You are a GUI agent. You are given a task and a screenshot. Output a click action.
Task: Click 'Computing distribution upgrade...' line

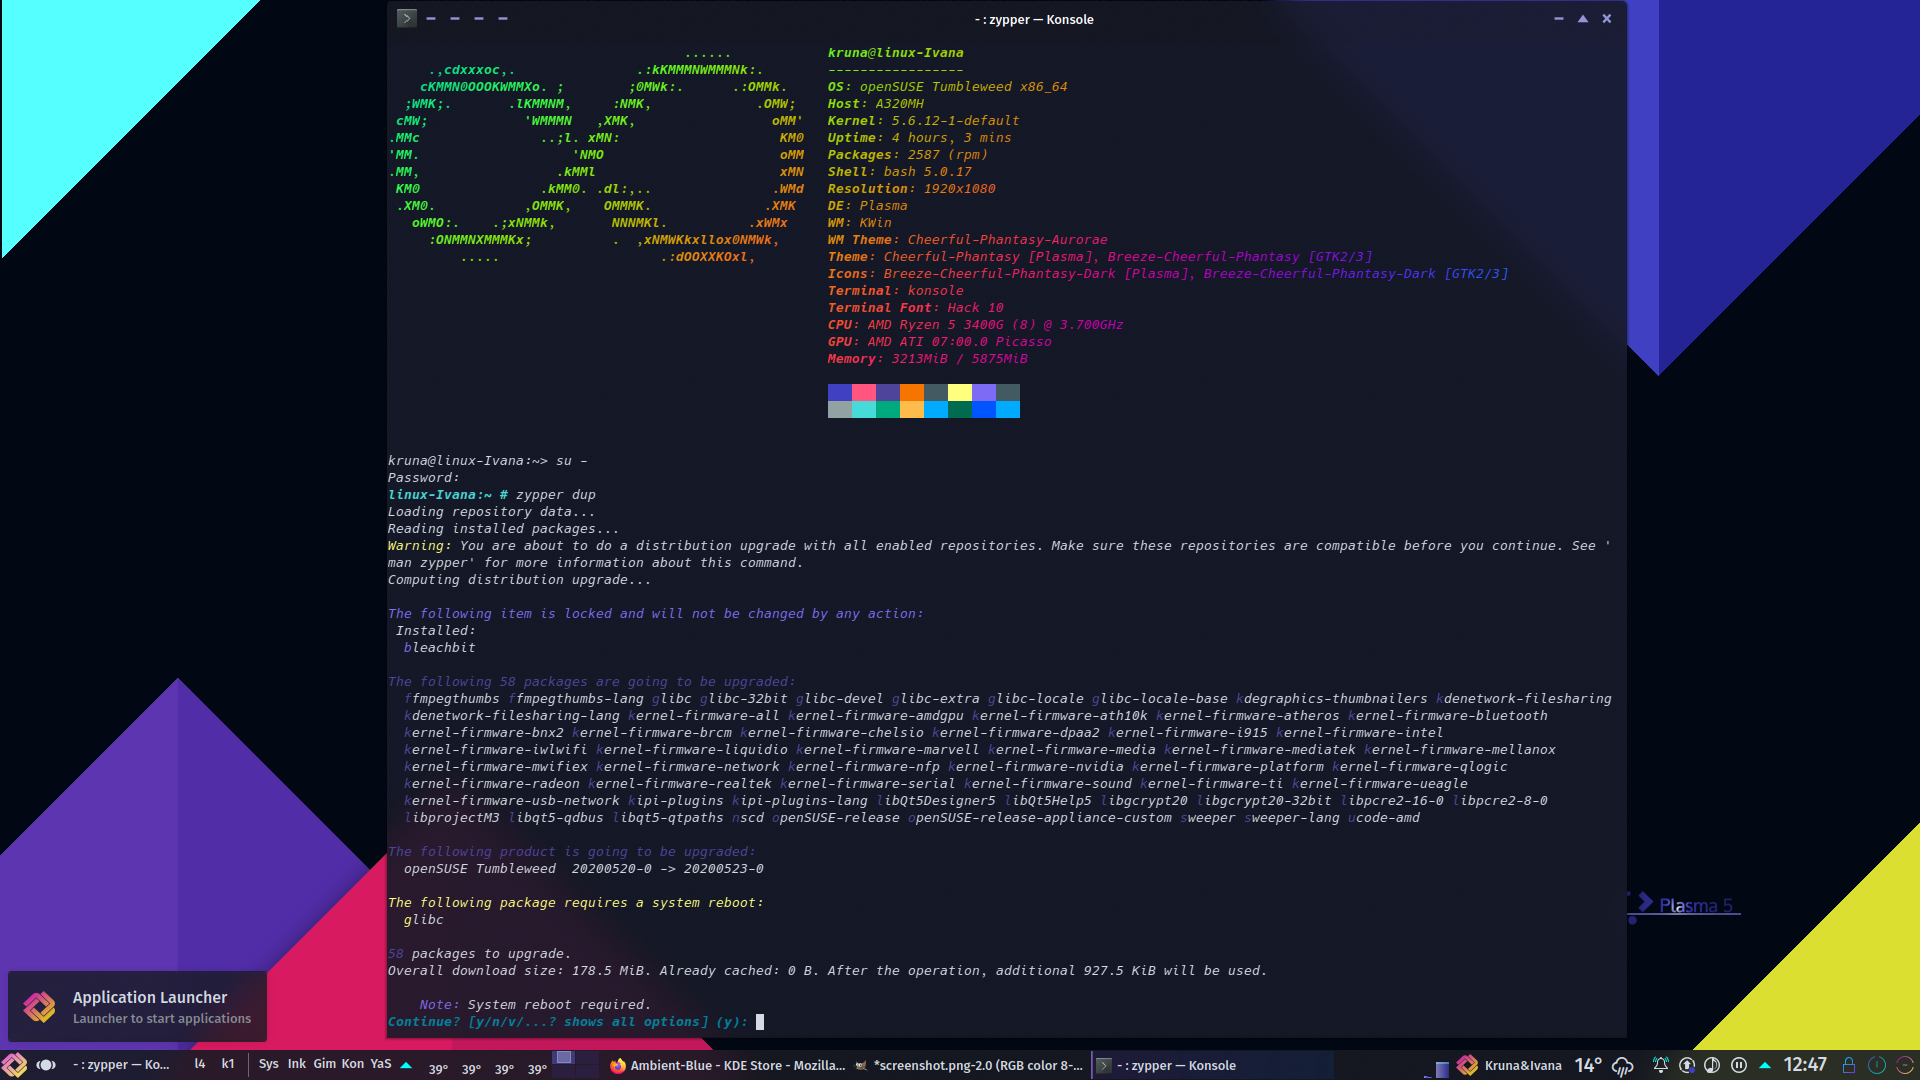520,580
